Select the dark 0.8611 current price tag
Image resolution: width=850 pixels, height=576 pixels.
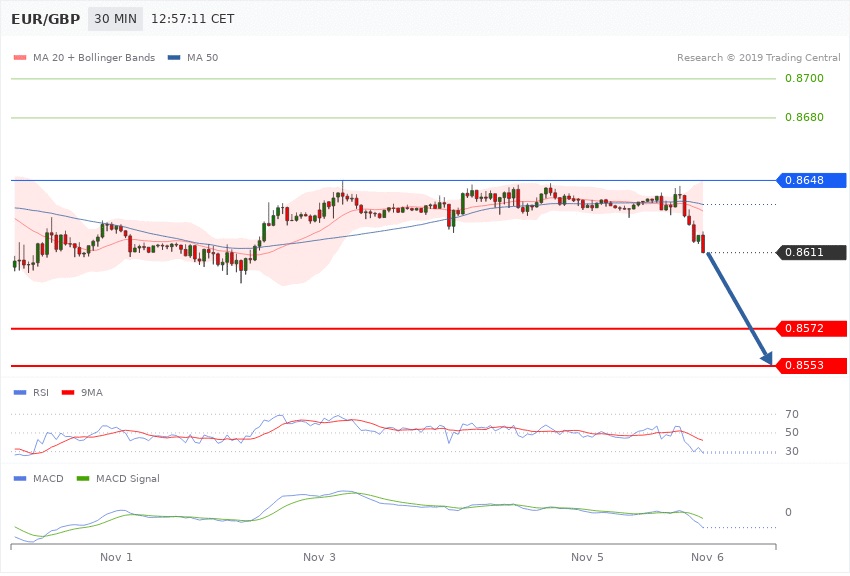tap(811, 253)
